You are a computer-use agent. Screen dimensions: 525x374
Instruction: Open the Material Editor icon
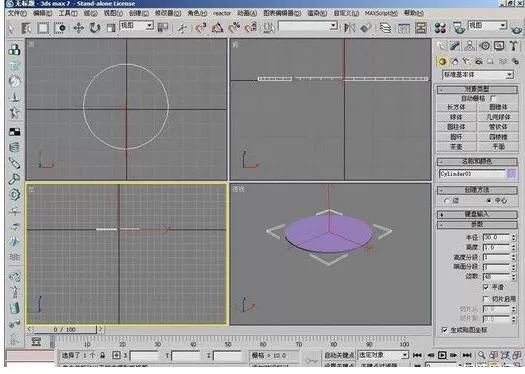coord(440,28)
